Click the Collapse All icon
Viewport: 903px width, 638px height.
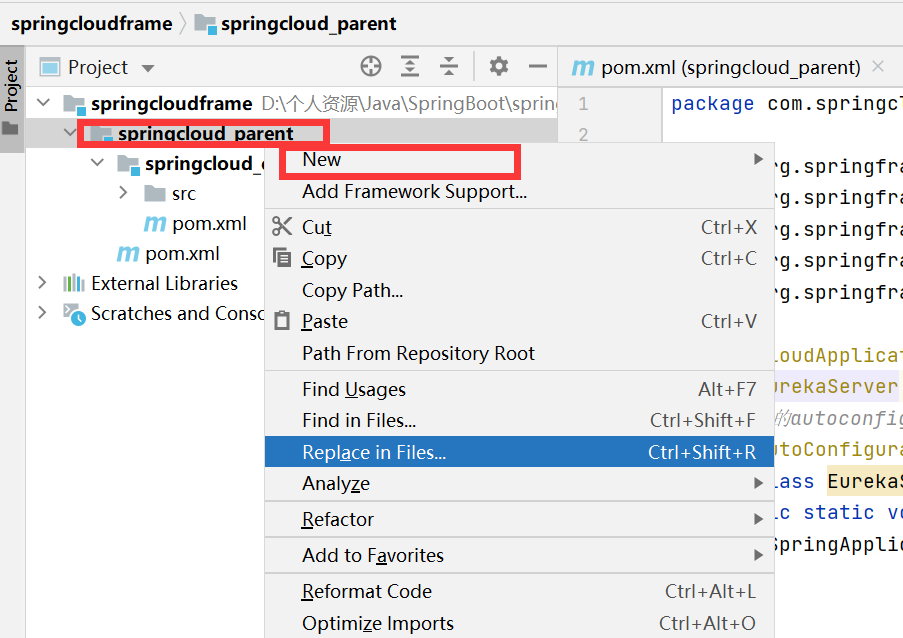pos(448,66)
